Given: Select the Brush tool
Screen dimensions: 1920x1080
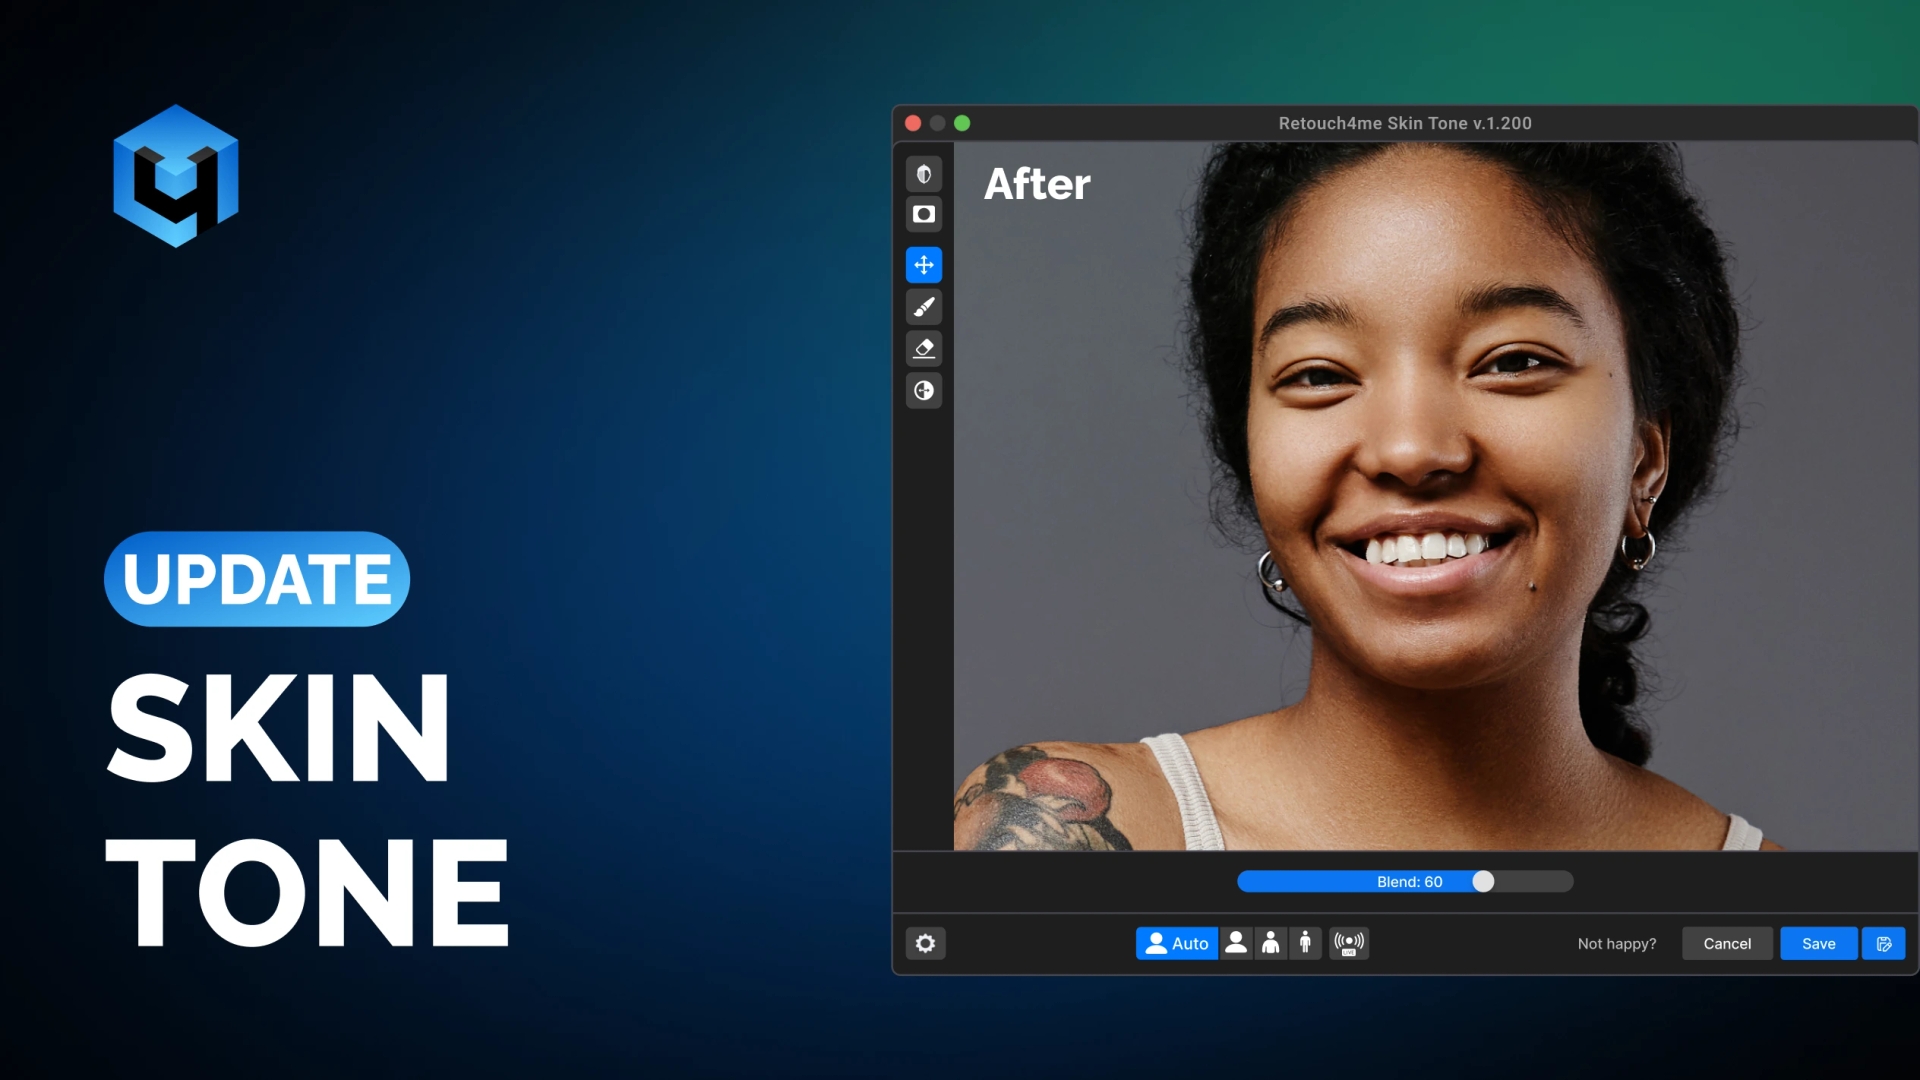Looking at the screenshot, I should point(924,307).
